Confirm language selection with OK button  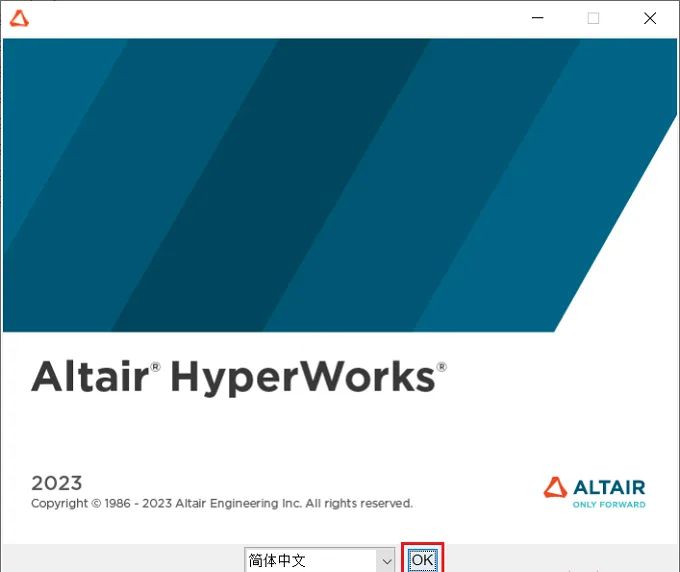point(422,559)
